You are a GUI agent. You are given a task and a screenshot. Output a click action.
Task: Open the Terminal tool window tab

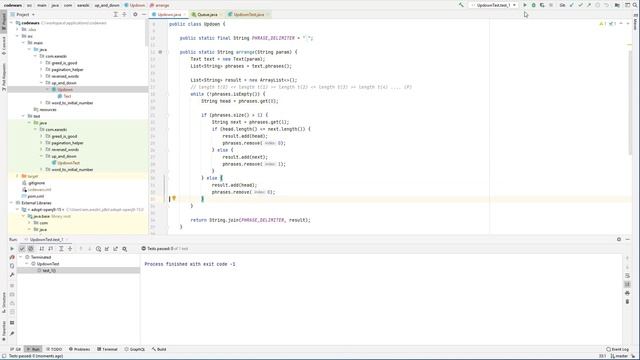coord(107,349)
